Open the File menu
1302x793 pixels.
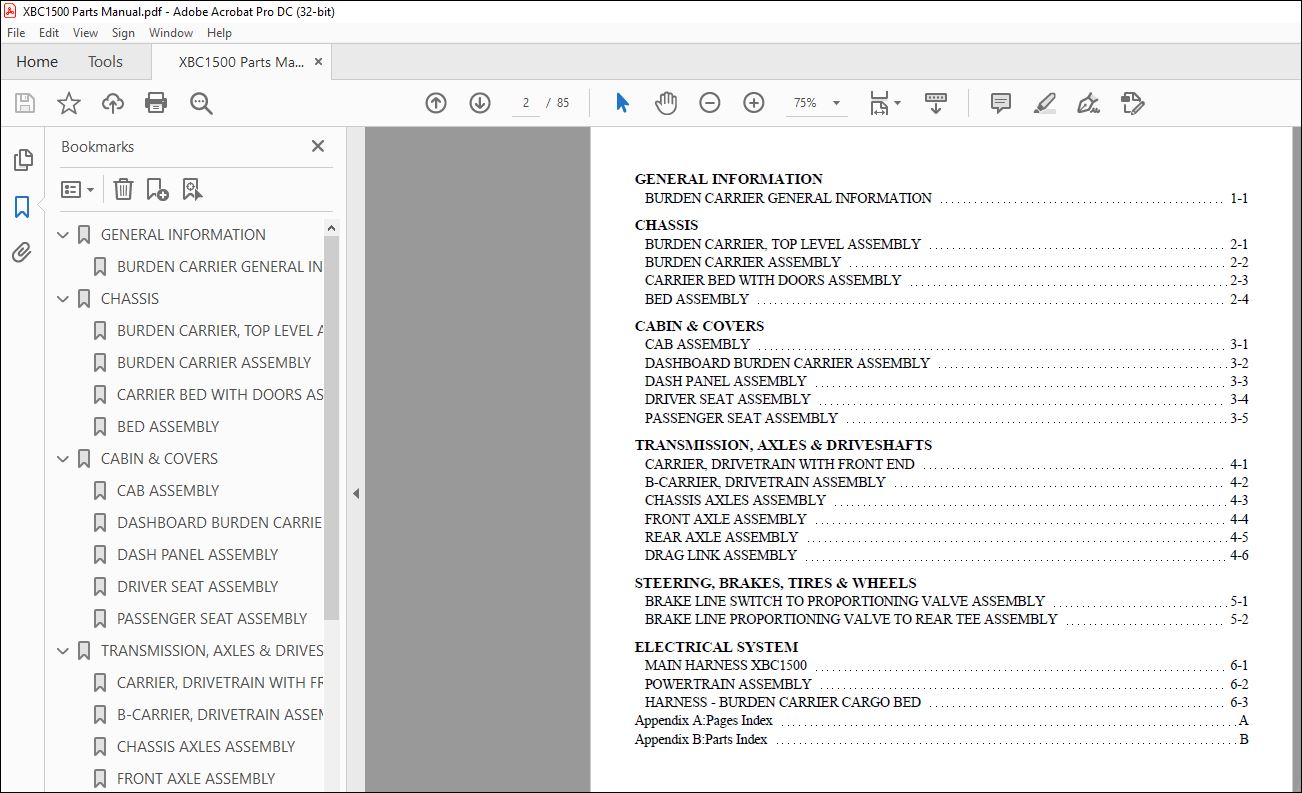point(16,33)
